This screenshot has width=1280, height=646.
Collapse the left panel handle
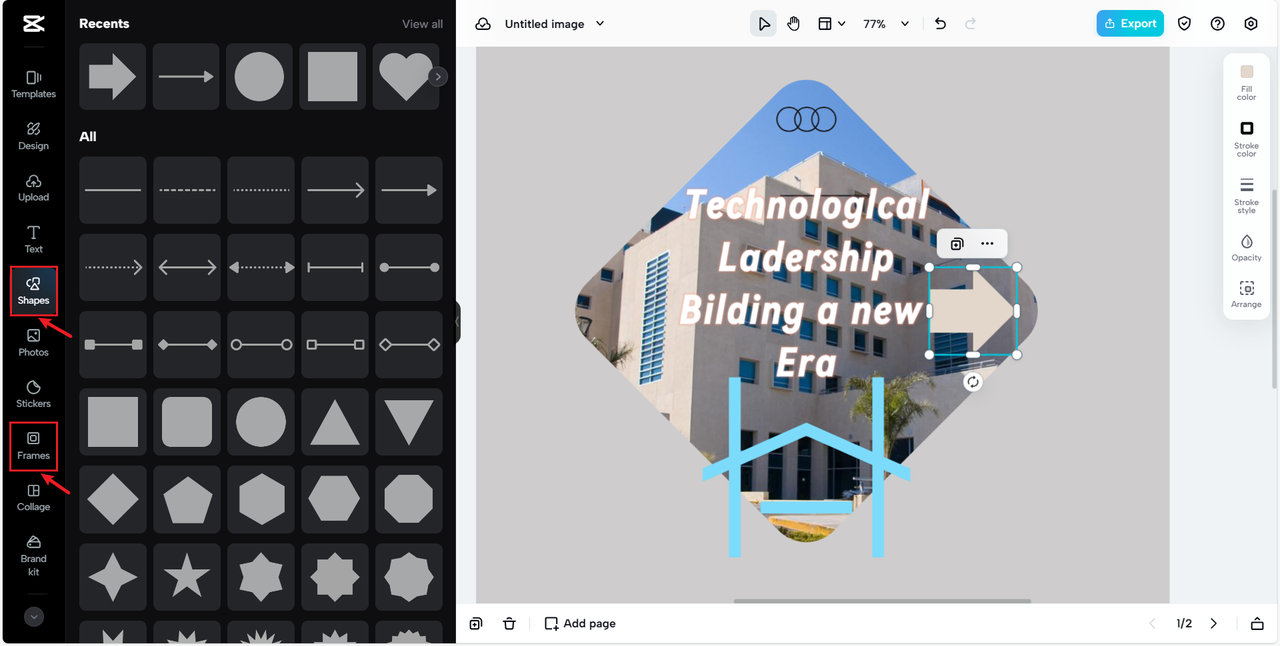point(458,323)
